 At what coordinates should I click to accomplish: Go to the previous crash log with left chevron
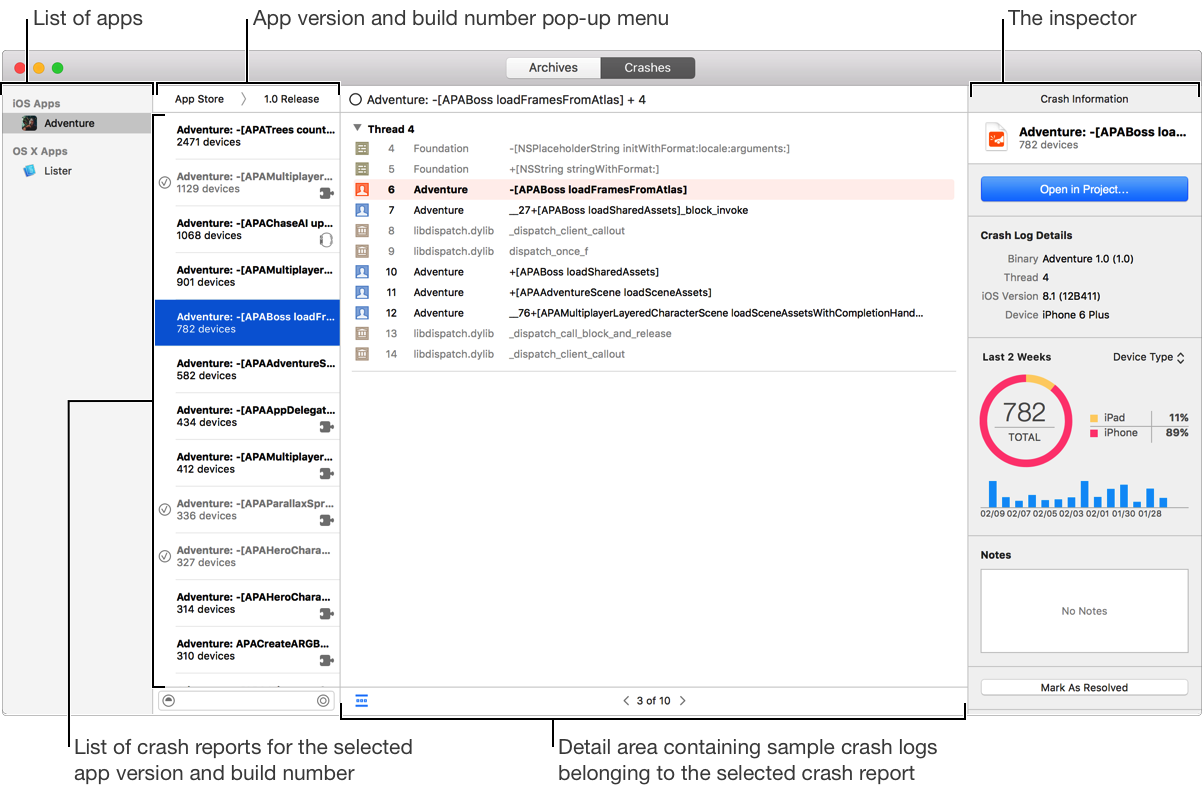(626, 701)
